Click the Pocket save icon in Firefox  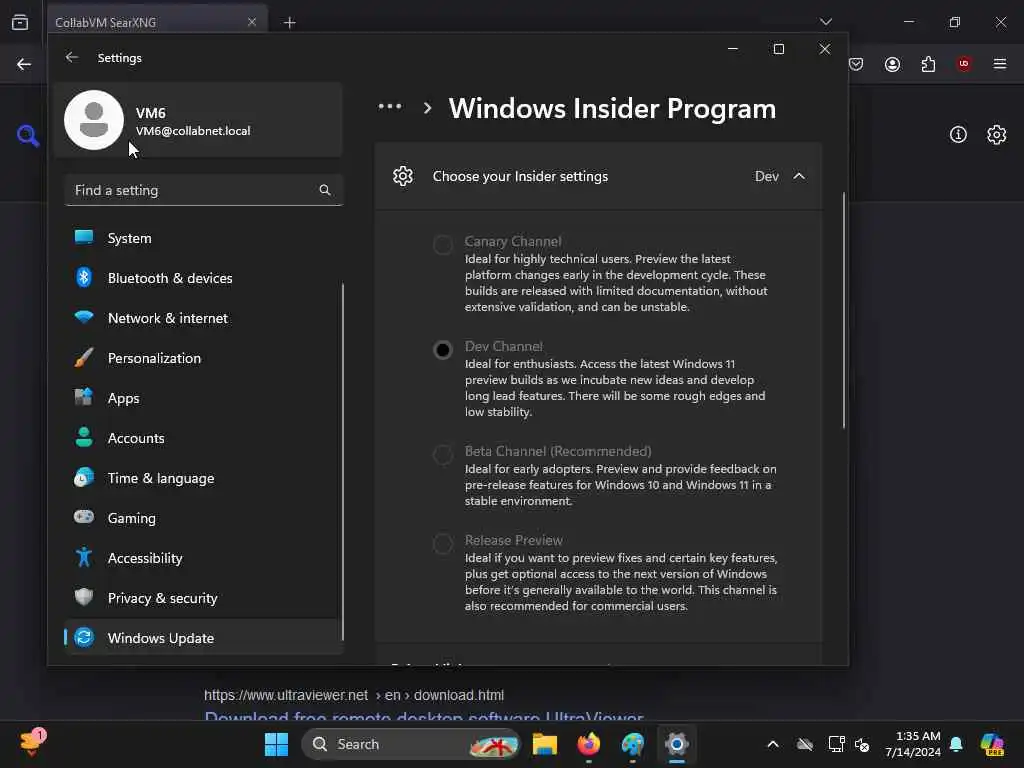tap(856, 64)
